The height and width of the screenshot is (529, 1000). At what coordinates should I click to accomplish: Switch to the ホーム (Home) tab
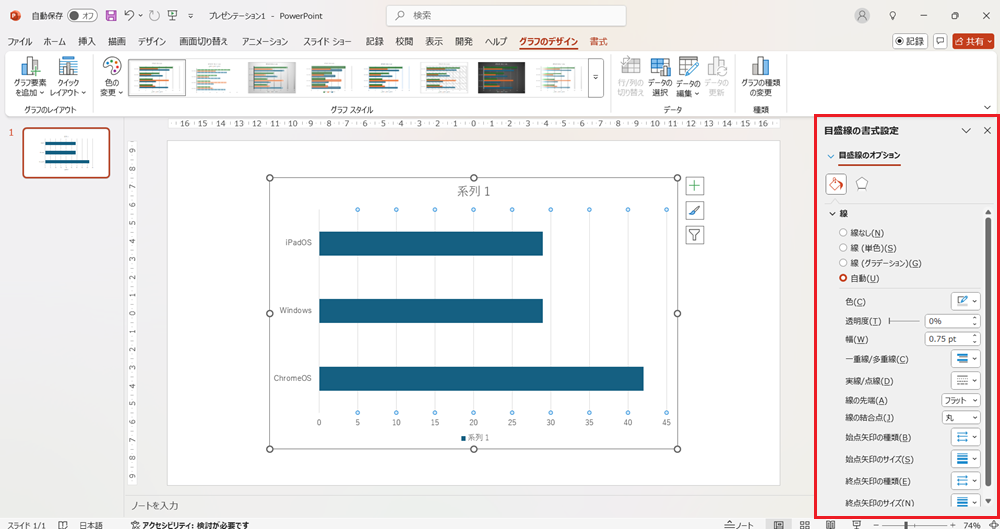coord(54,41)
